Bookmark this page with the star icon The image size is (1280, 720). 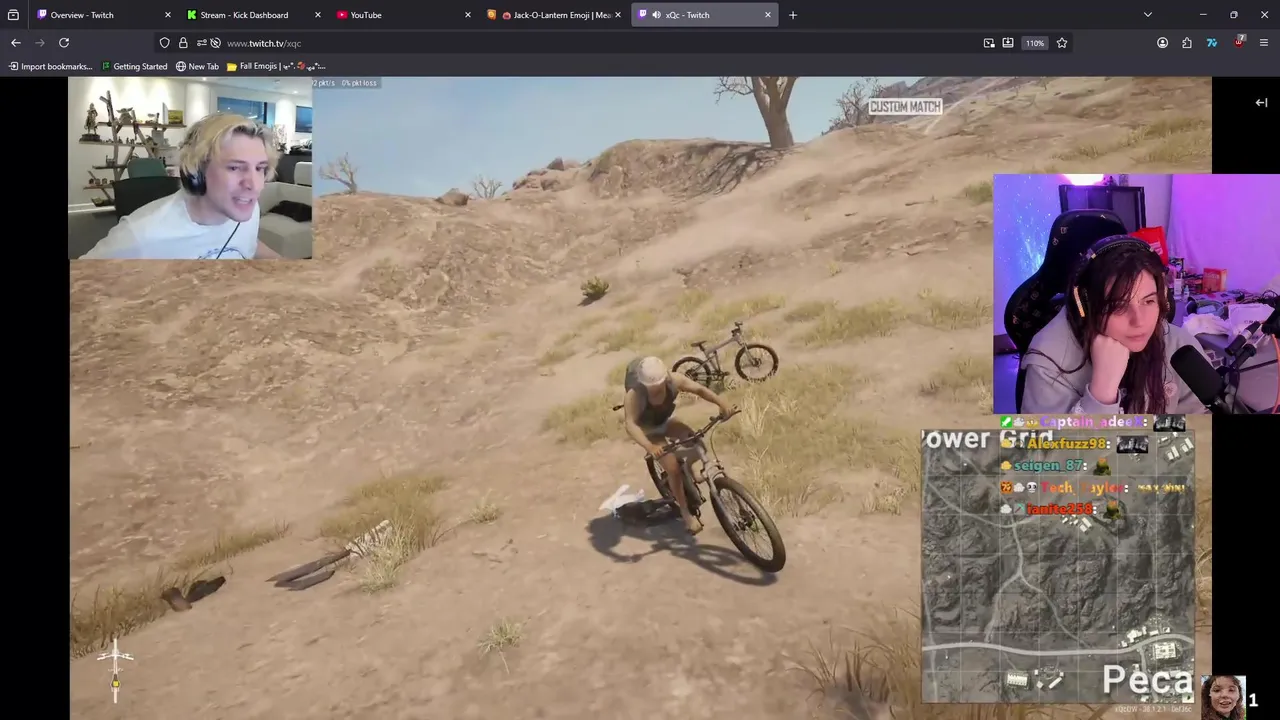click(1062, 43)
